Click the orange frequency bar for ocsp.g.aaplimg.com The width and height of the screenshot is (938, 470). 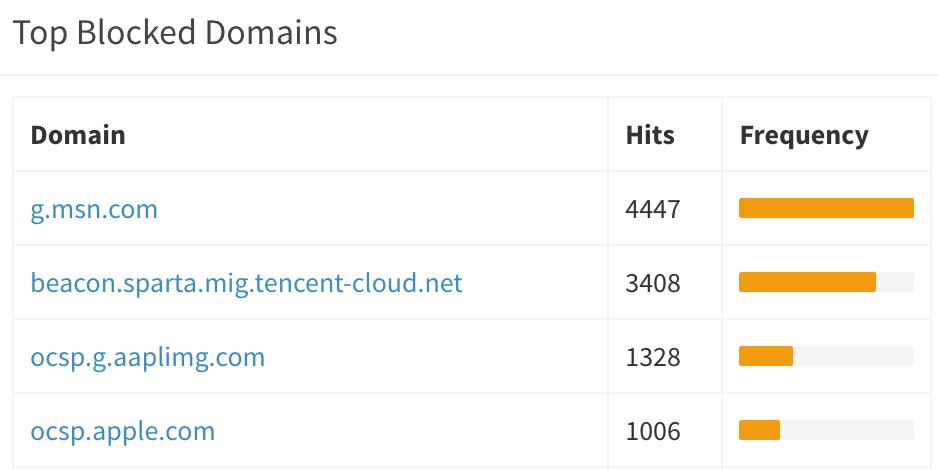point(765,356)
